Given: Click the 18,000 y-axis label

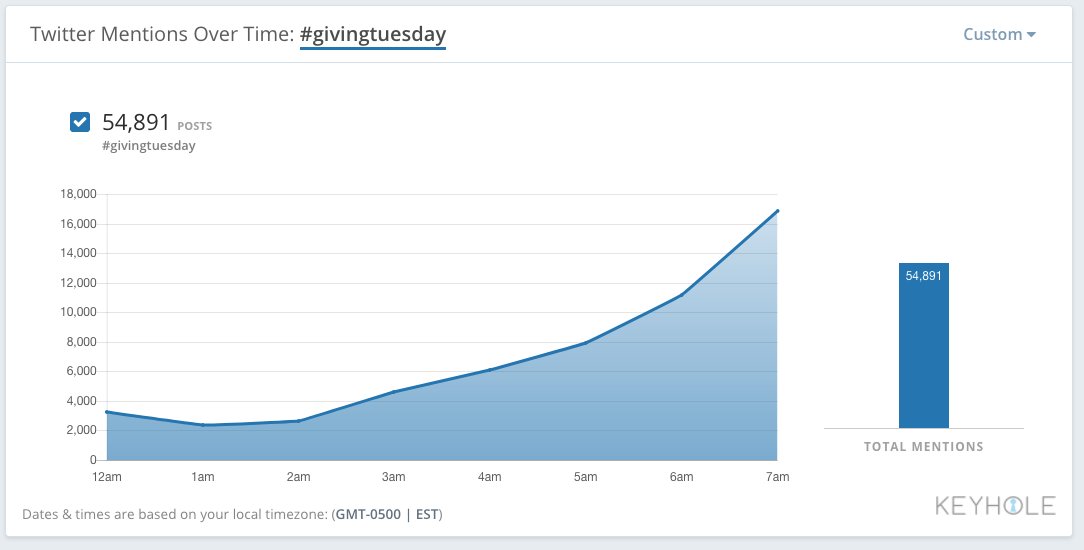Looking at the screenshot, I should point(77,194).
